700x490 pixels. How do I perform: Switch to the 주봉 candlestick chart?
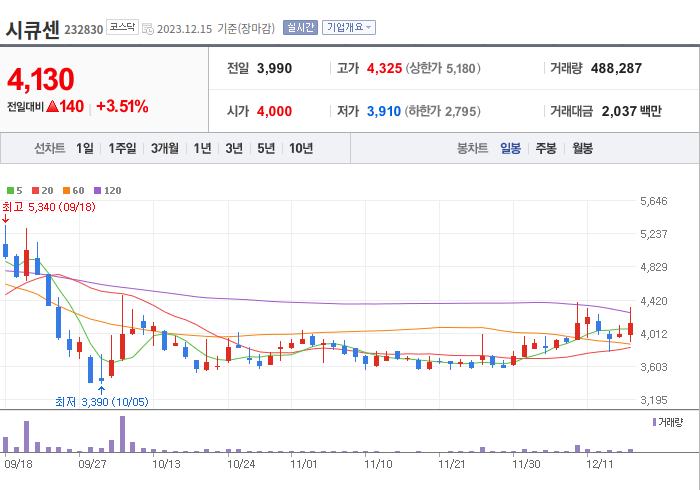click(x=546, y=148)
